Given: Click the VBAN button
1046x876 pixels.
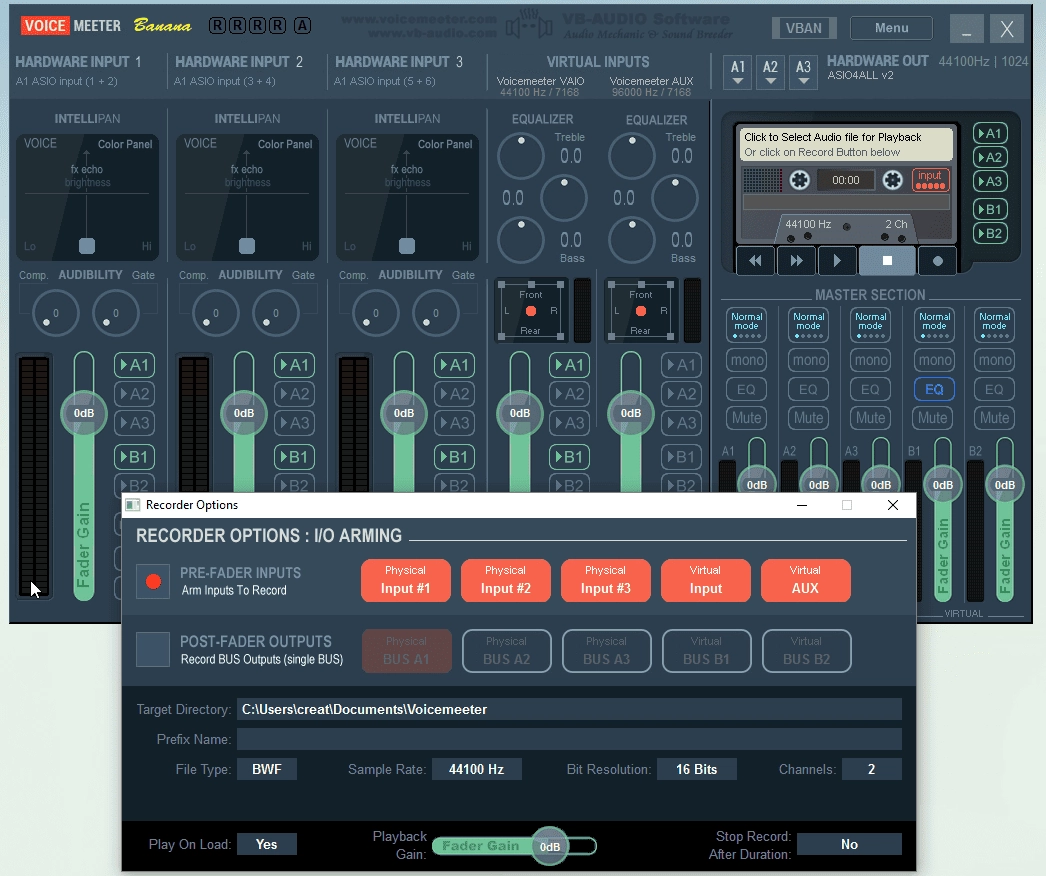Looking at the screenshot, I should (x=804, y=28).
